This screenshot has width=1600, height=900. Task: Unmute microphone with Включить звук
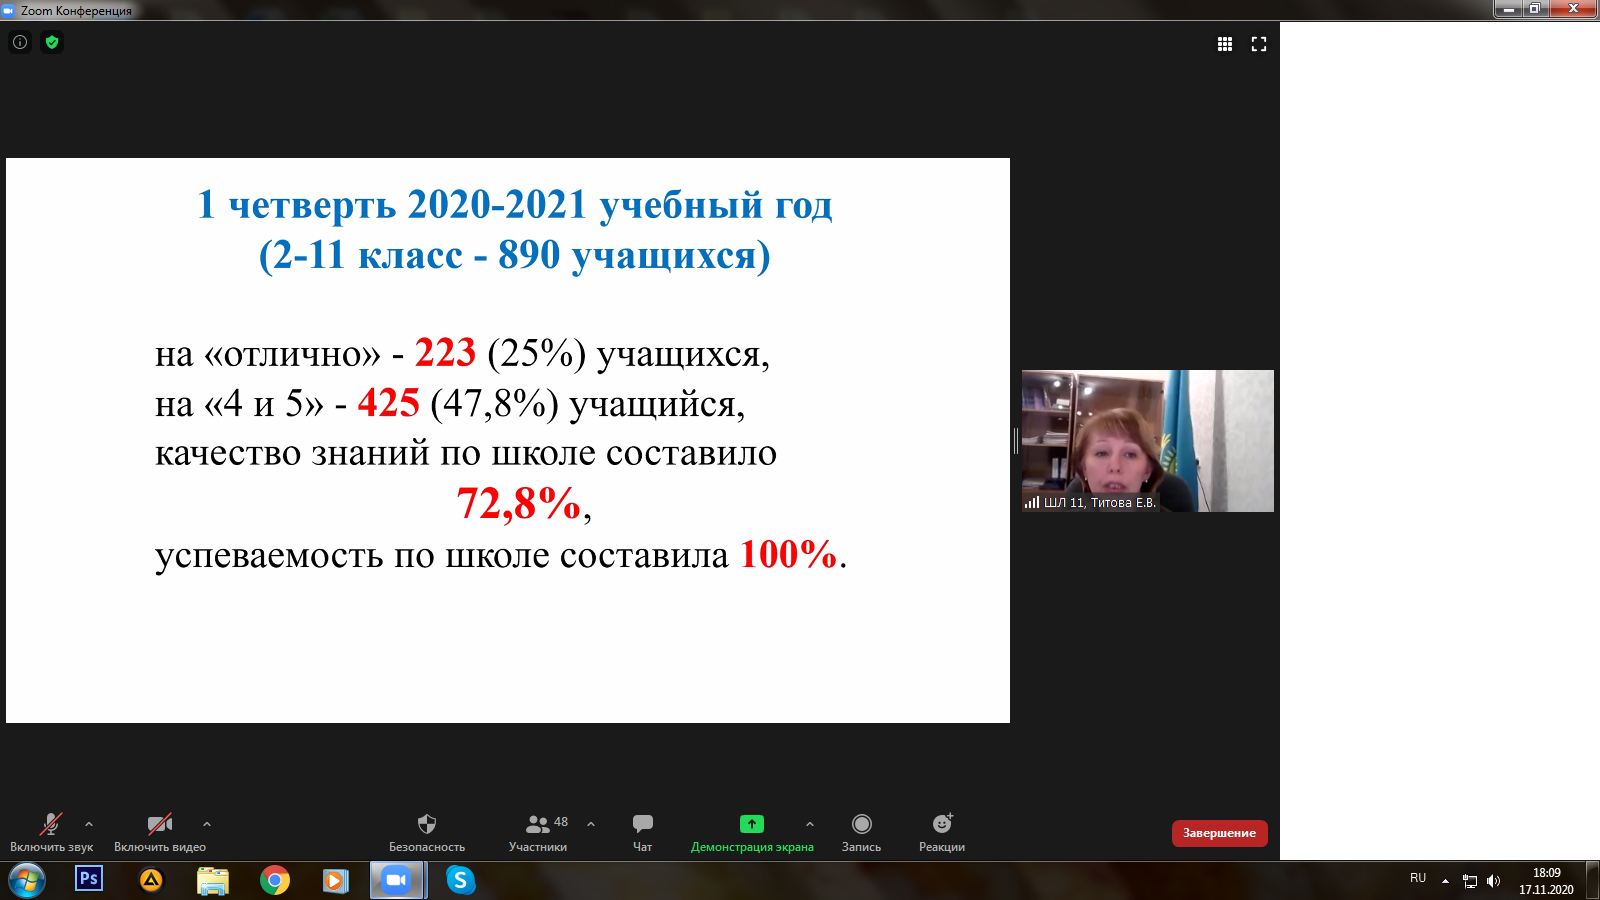coord(51,832)
